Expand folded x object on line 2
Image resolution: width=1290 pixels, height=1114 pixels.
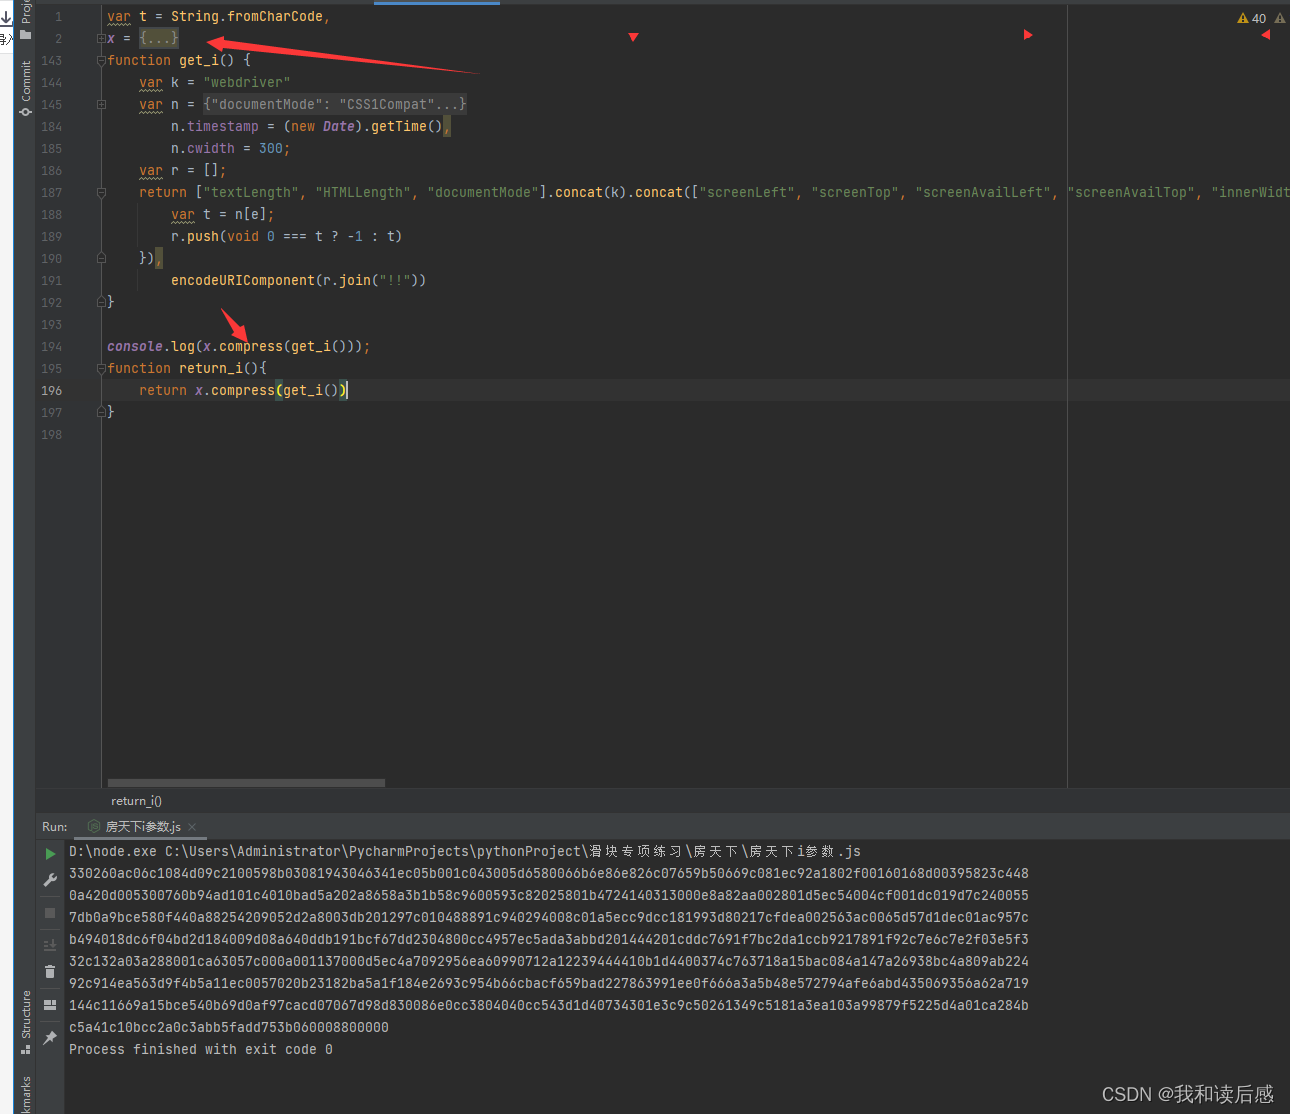pyautogui.click(x=101, y=38)
